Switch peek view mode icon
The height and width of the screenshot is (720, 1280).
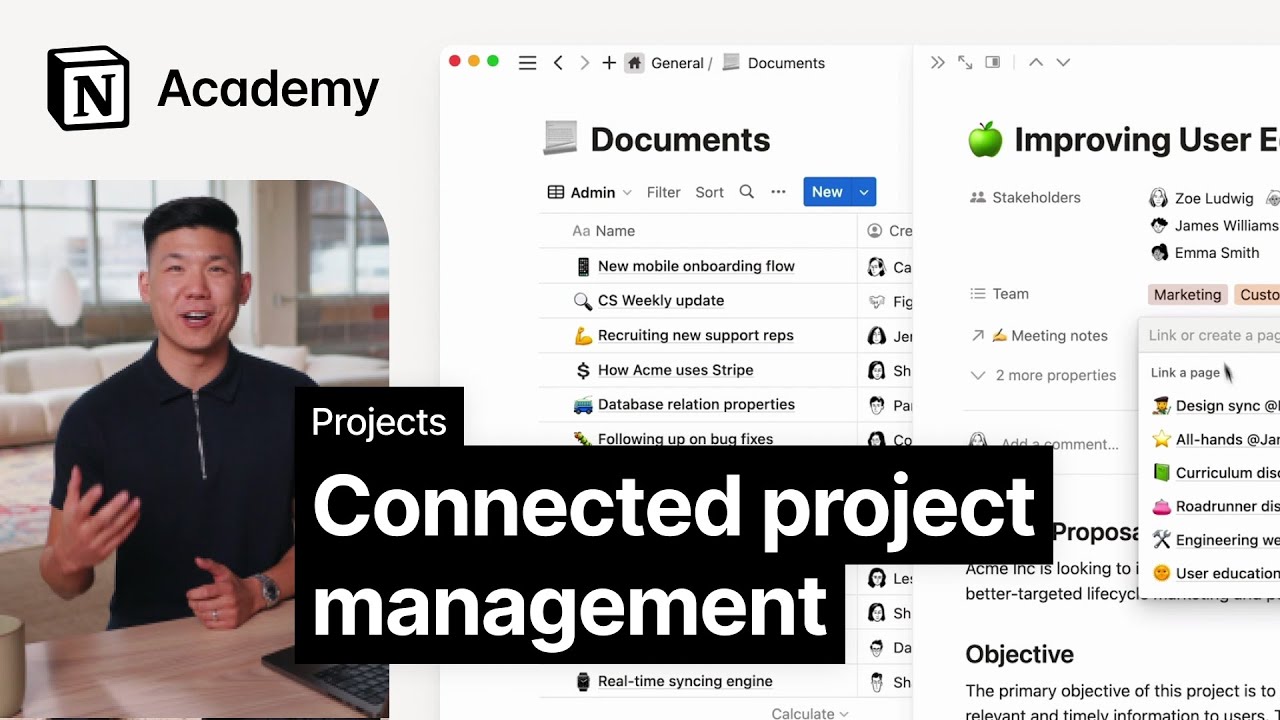tap(993, 62)
